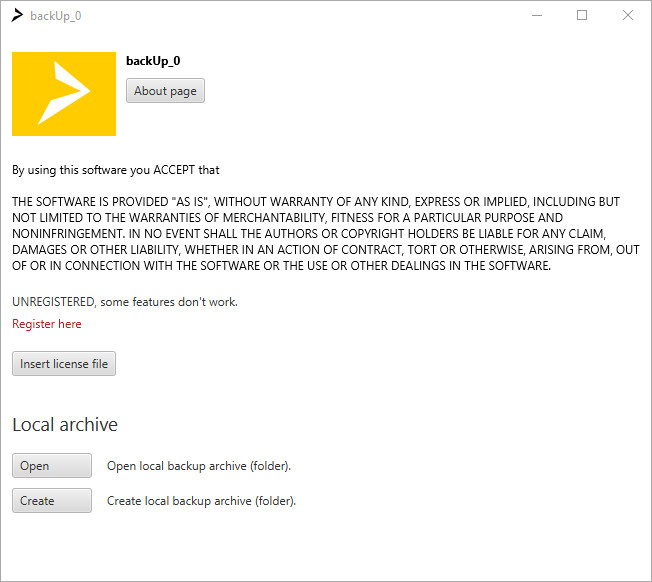Click the title bar arrow app icon
652x582 pixels.
click(17, 15)
